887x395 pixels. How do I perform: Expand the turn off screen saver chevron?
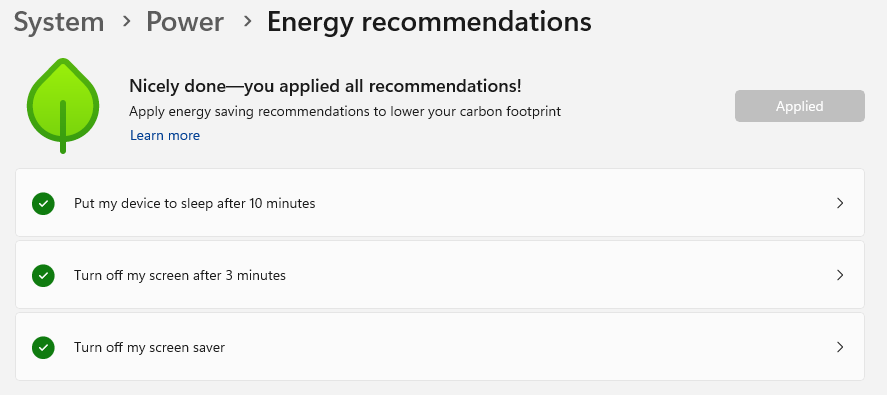[840, 347]
